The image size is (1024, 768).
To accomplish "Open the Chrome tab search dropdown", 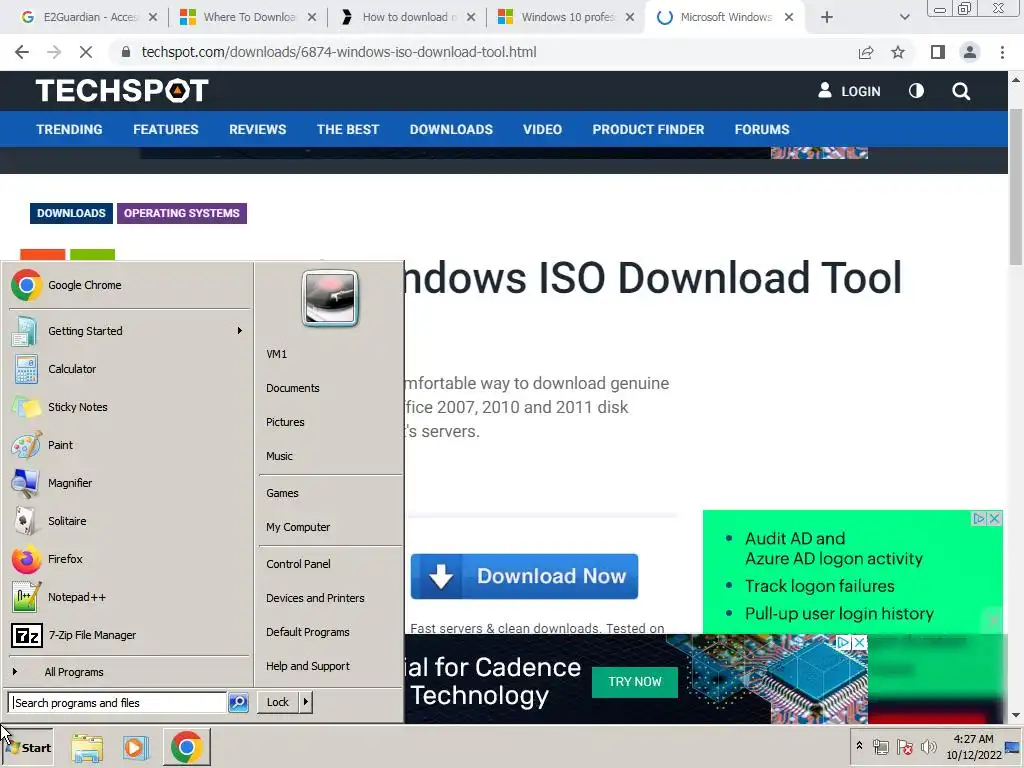I will [904, 18].
